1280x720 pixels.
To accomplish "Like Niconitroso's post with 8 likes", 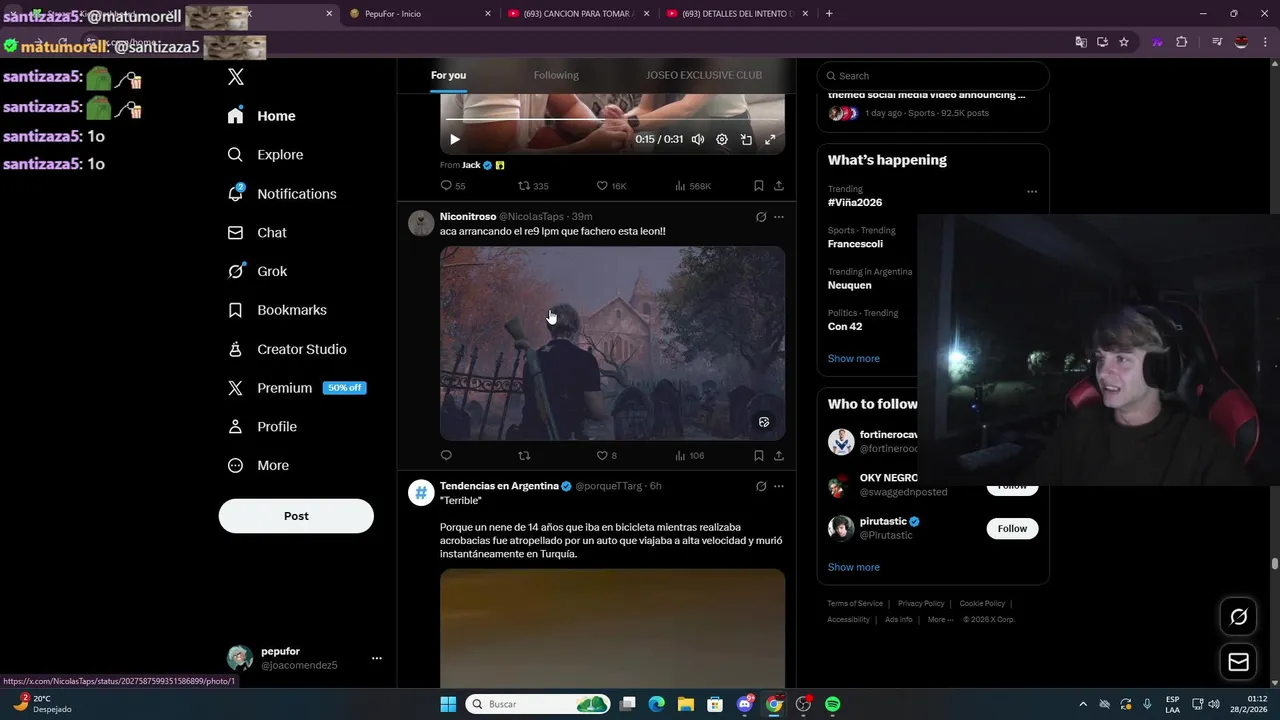I will [606, 456].
